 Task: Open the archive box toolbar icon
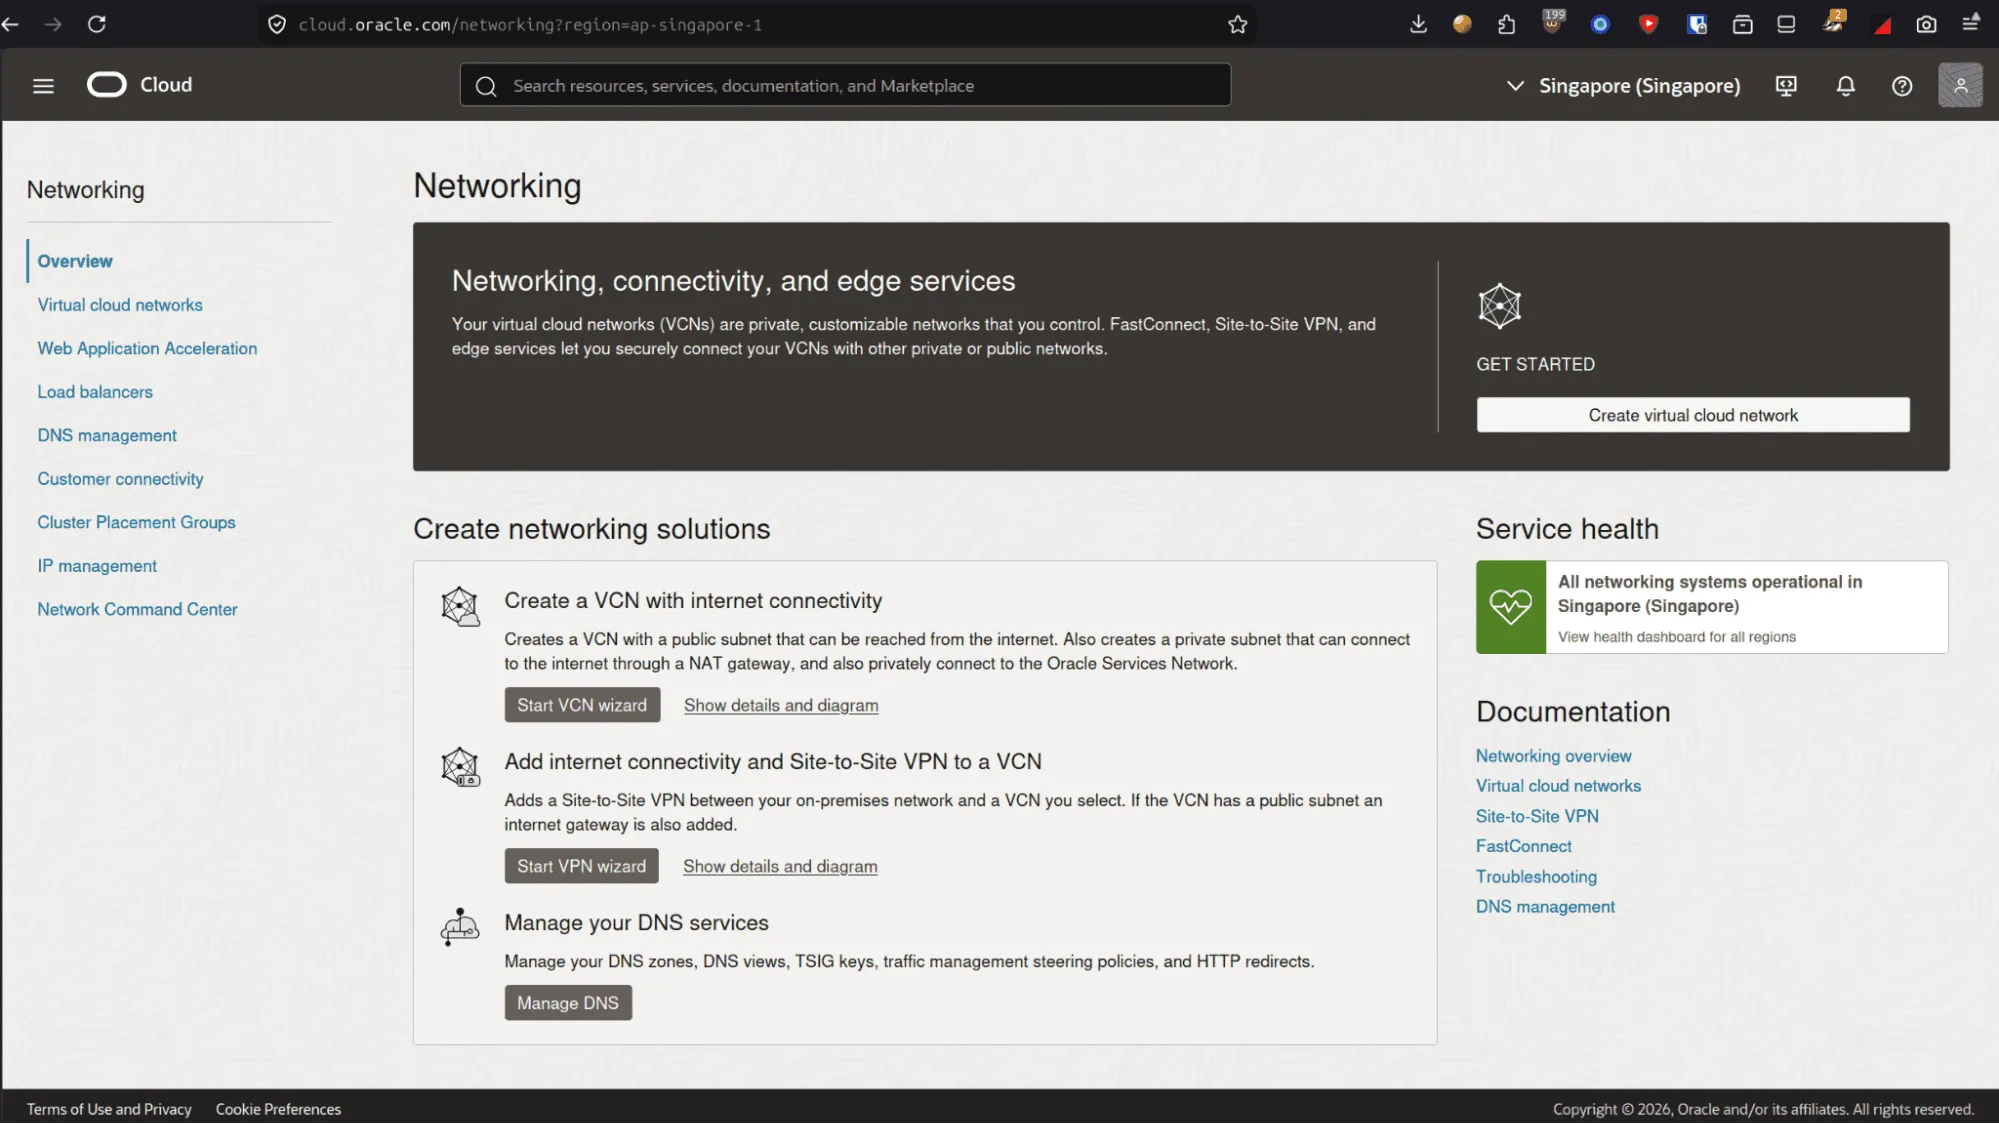pos(1743,24)
